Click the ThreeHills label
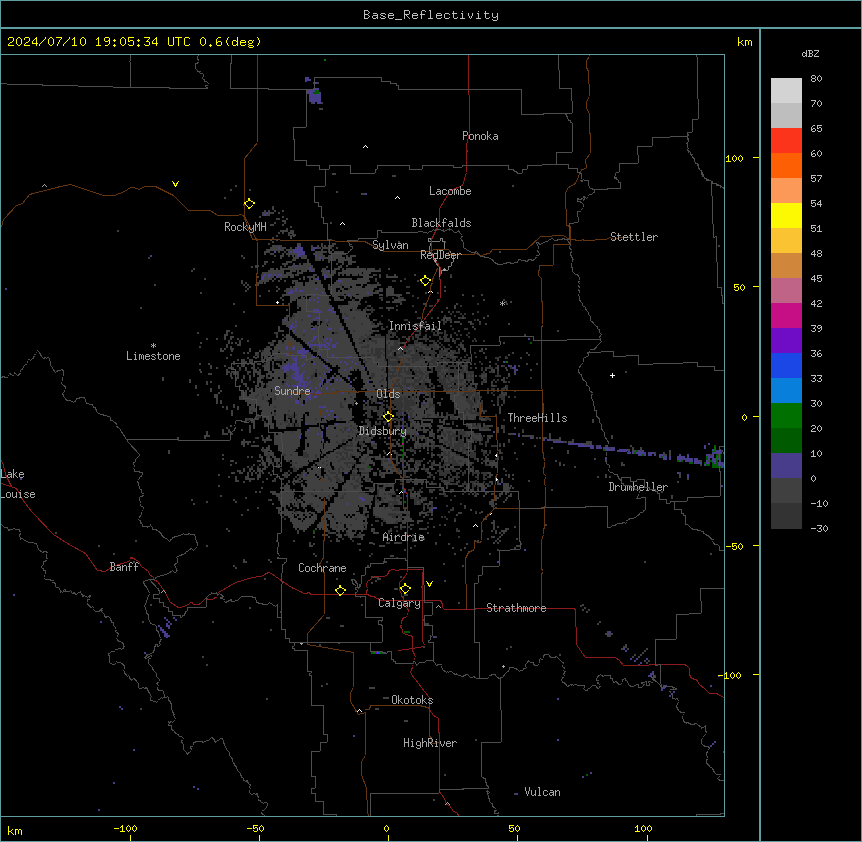Image resolution: width=862 pixels, height=842 pixels. click(x=537, y=418)
